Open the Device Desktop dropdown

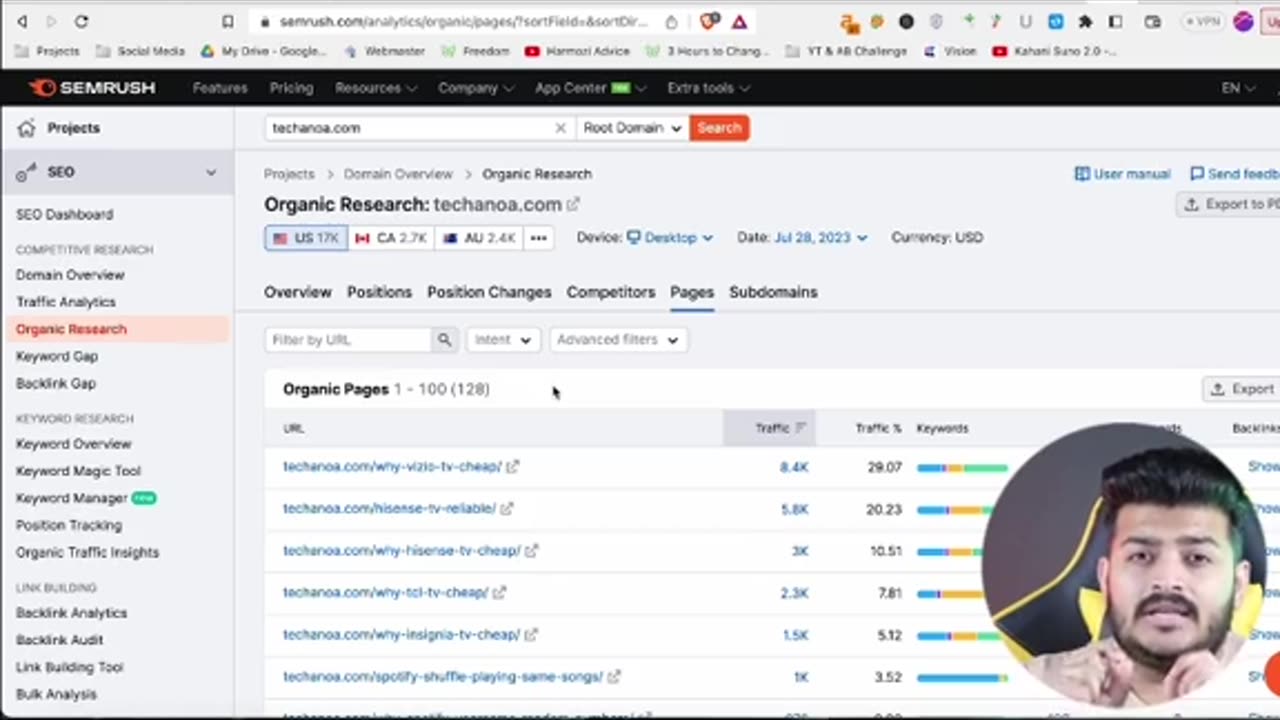(669, 238)
